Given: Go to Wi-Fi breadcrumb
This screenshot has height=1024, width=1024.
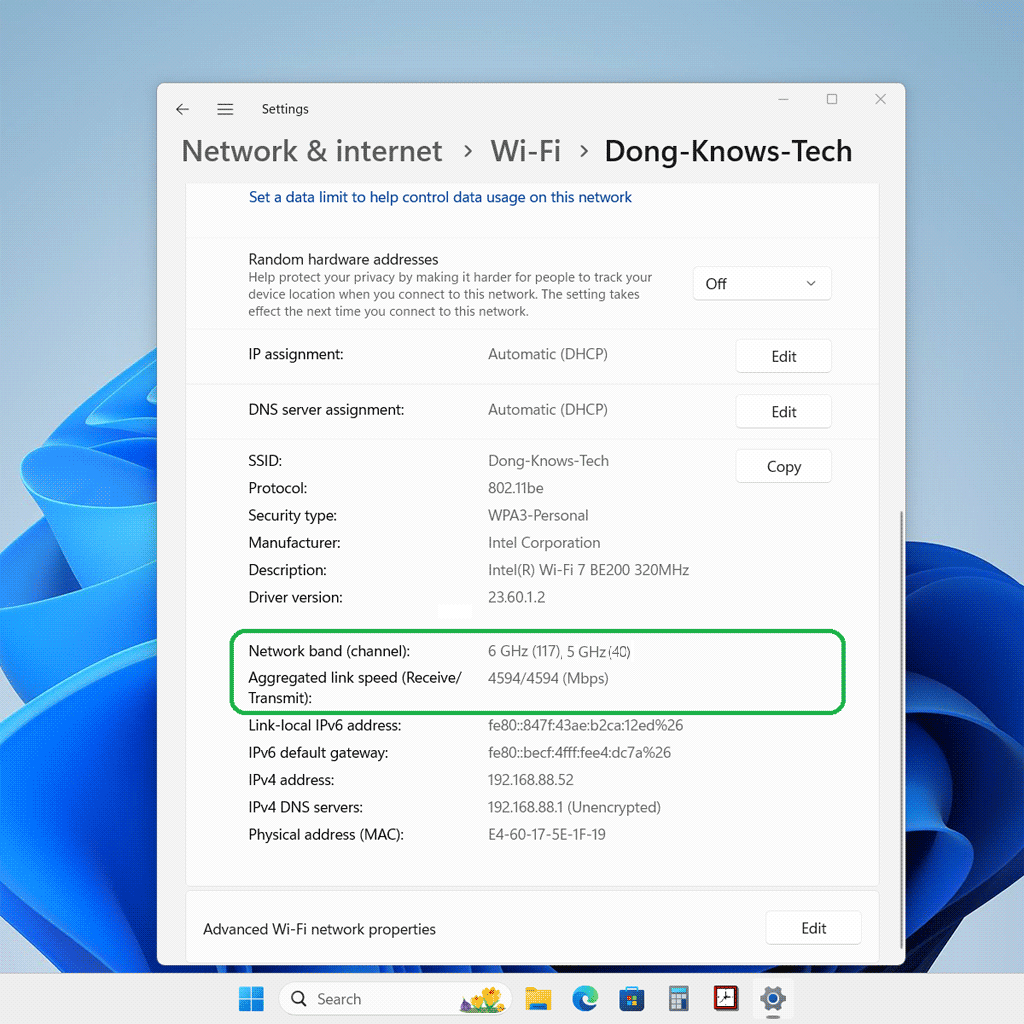Looking at the screenshot, I should [526, 152].
